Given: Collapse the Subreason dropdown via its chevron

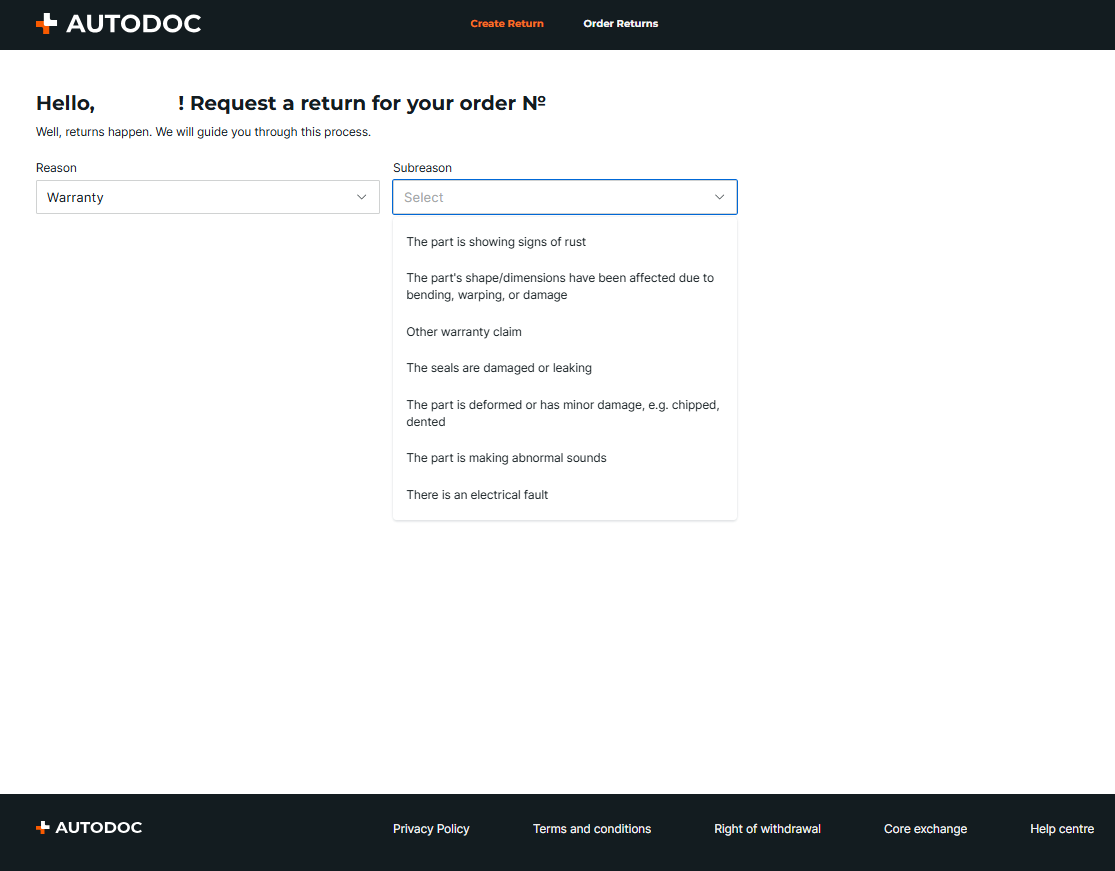Looking at the screenshot, I should point(719,197).
